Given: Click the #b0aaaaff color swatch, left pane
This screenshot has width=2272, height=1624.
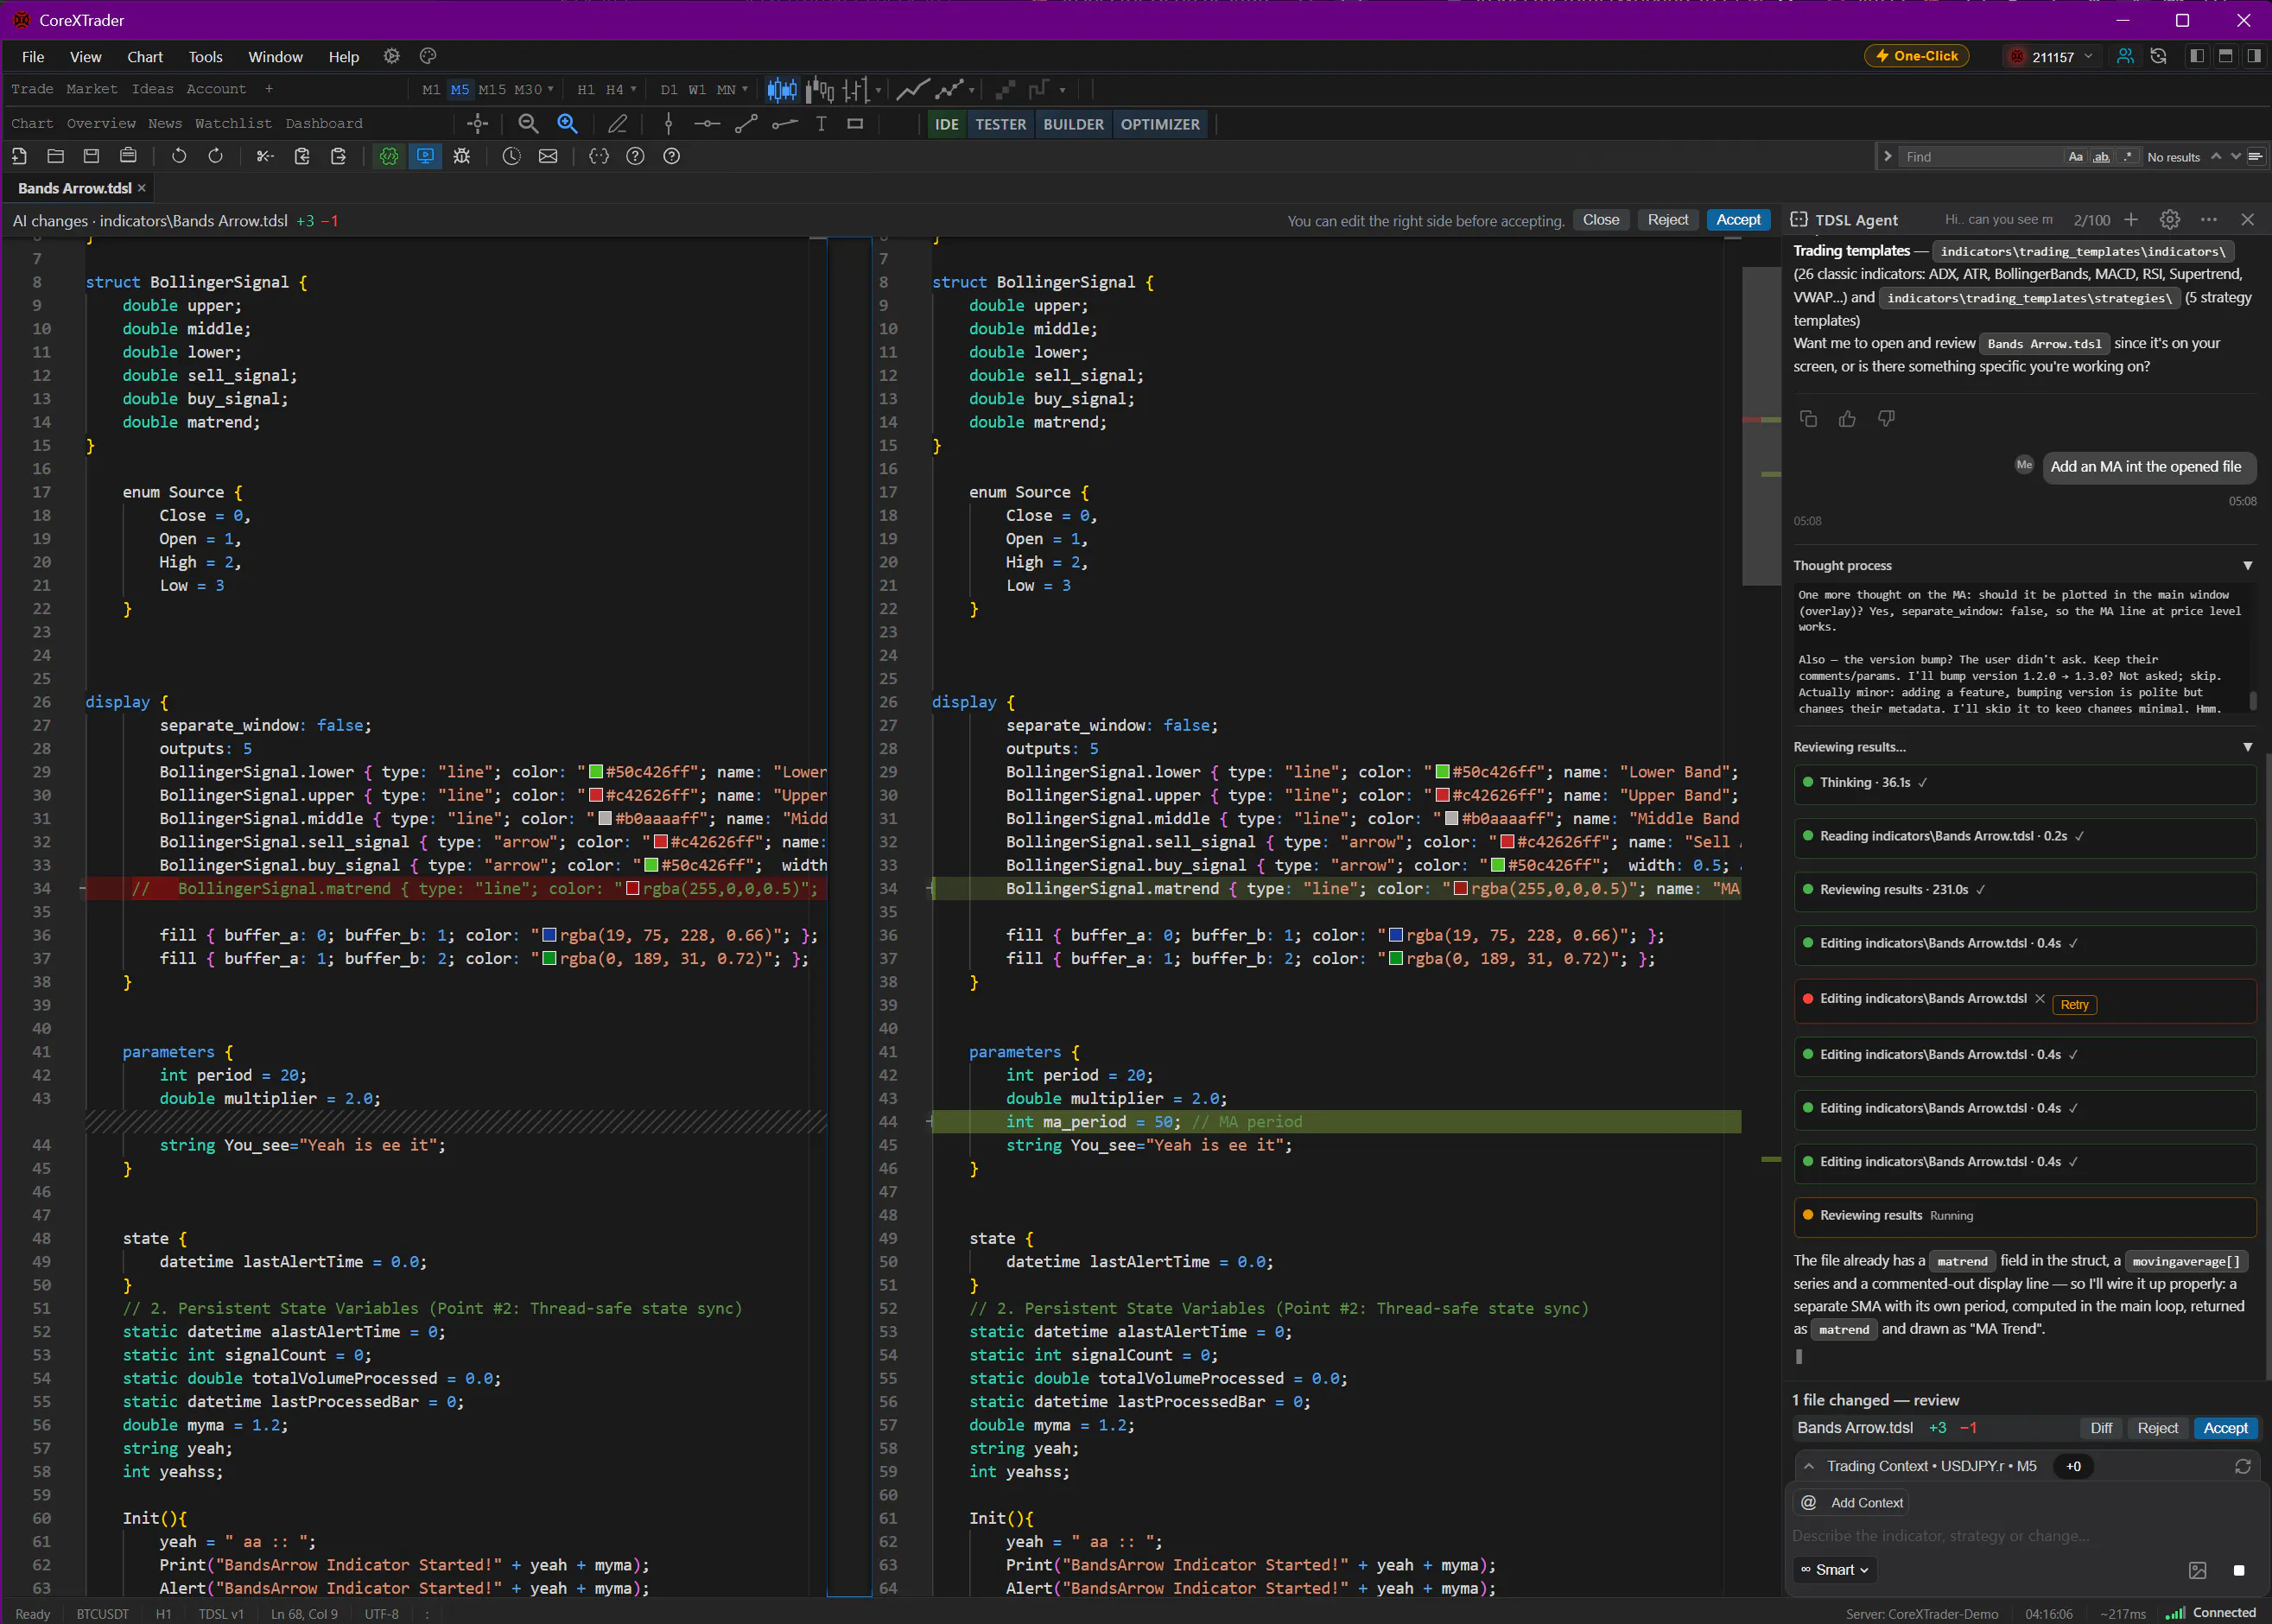Looking at the screenshot, I should pyautogui.click(x=604, y=819).
